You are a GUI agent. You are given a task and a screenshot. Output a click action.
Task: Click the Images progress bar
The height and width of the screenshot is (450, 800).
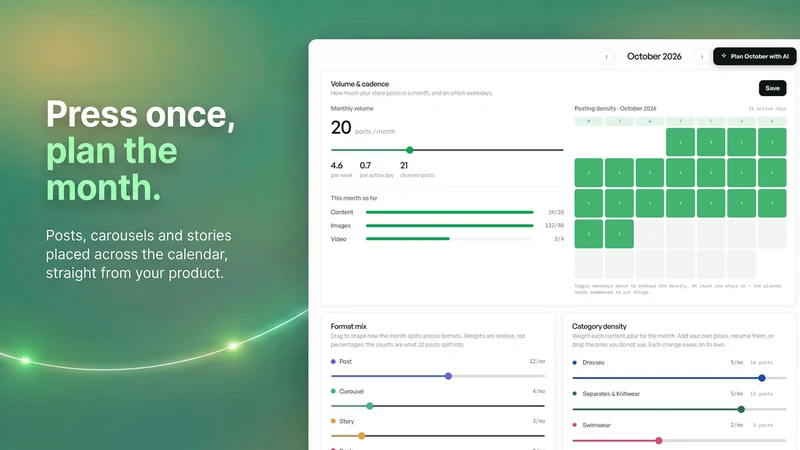click(449, 226)
